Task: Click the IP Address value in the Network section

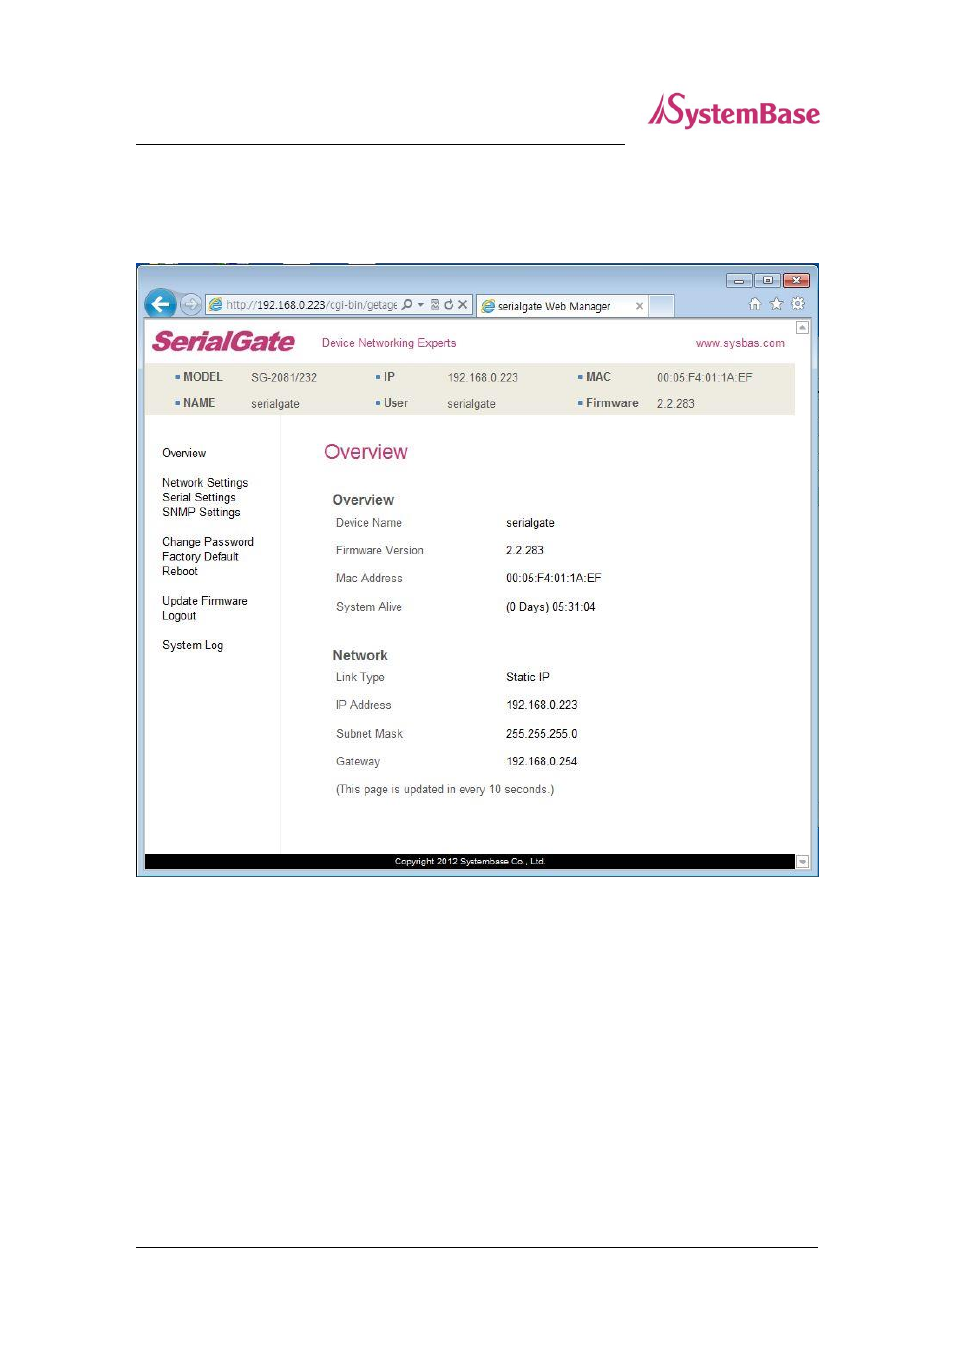Action: click(x=542, y=705)
